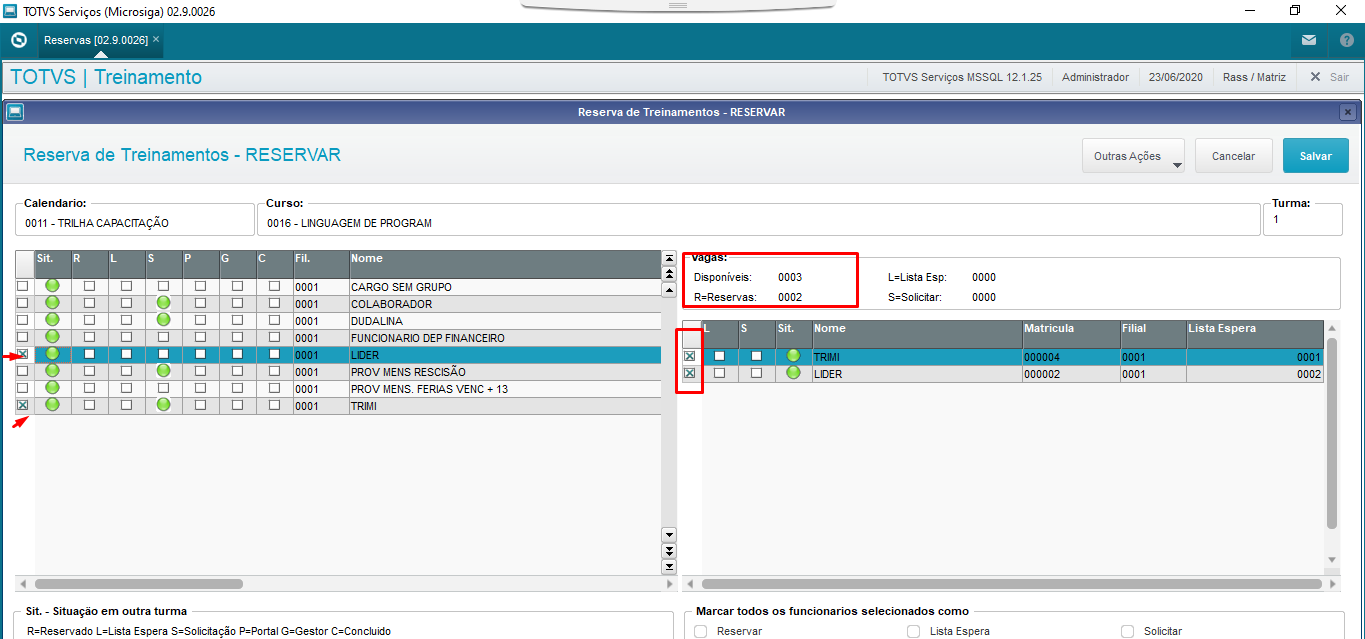The height and width of the screenshot is (639, 1365).
Task: Click the Turma field
Action: pos(1303,218)
